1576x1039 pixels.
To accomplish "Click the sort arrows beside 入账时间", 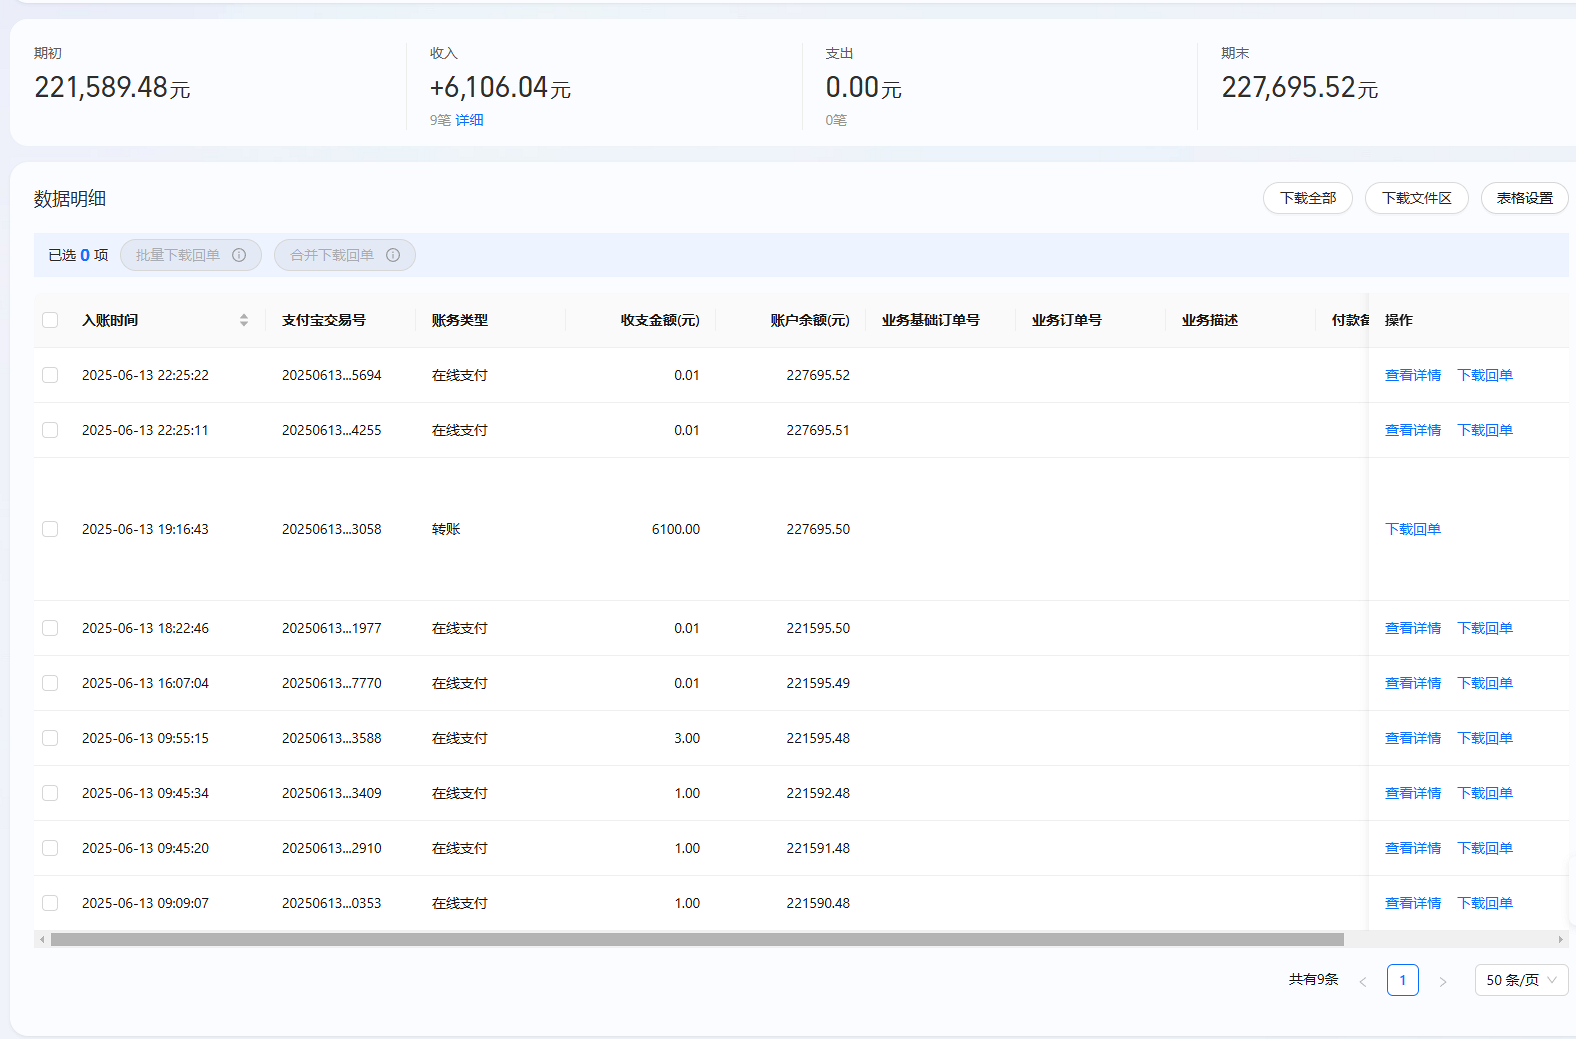I will coord(244,320).
